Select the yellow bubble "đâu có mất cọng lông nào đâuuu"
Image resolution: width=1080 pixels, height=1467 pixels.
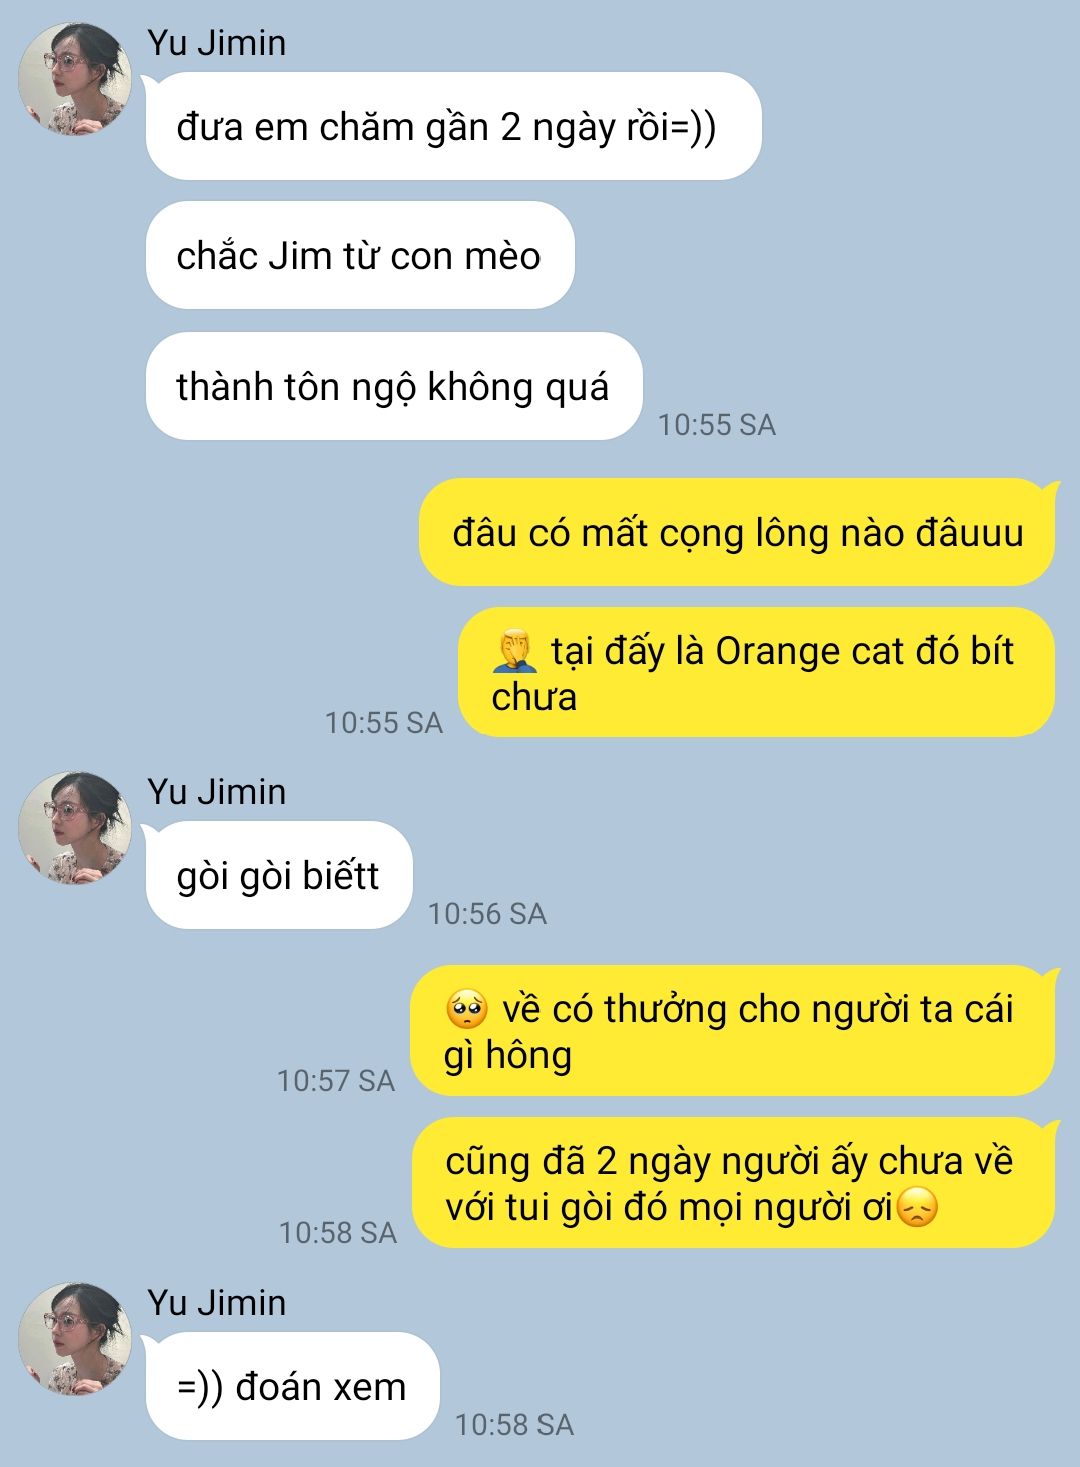pyautogui.click(x=738, y=532)
